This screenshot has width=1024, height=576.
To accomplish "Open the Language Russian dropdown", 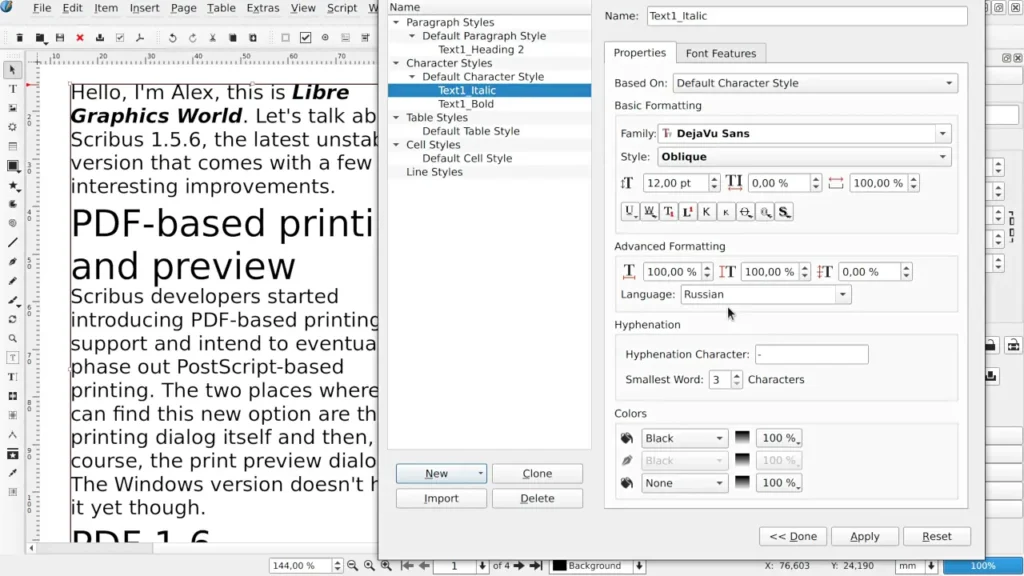I will click(x=765, y=295).
